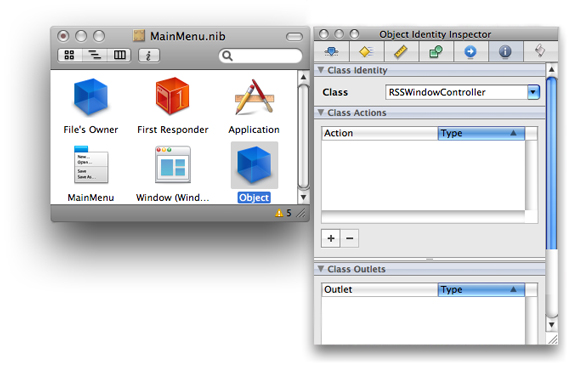Open the Effects inspector tab with the diamond icon
The width and height of the screenshot is (572, 367).
click(366, 51)
